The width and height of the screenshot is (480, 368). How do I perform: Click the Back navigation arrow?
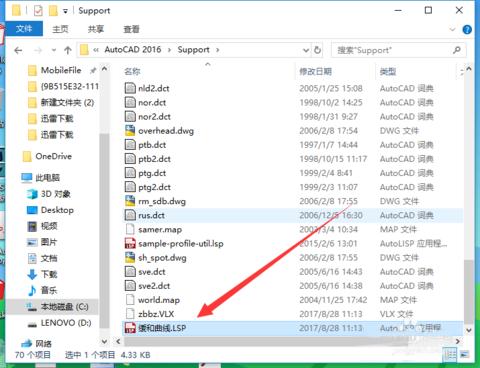coord(18,50)
